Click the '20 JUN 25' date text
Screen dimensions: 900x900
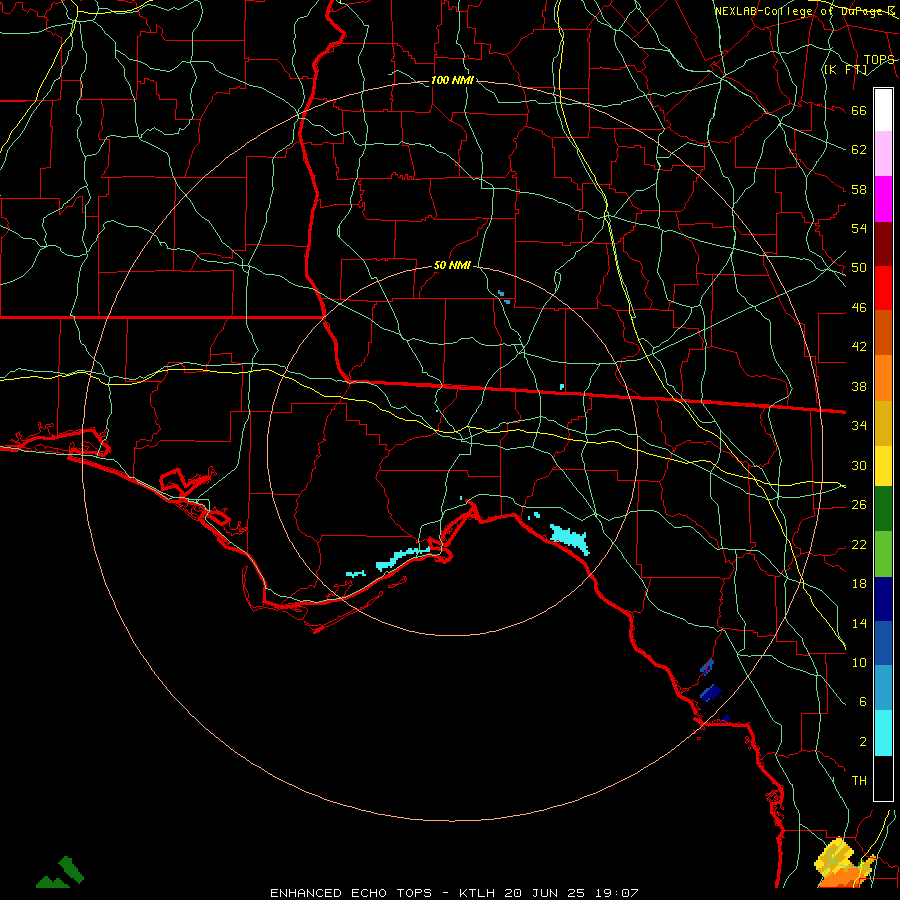pos(545,893)
